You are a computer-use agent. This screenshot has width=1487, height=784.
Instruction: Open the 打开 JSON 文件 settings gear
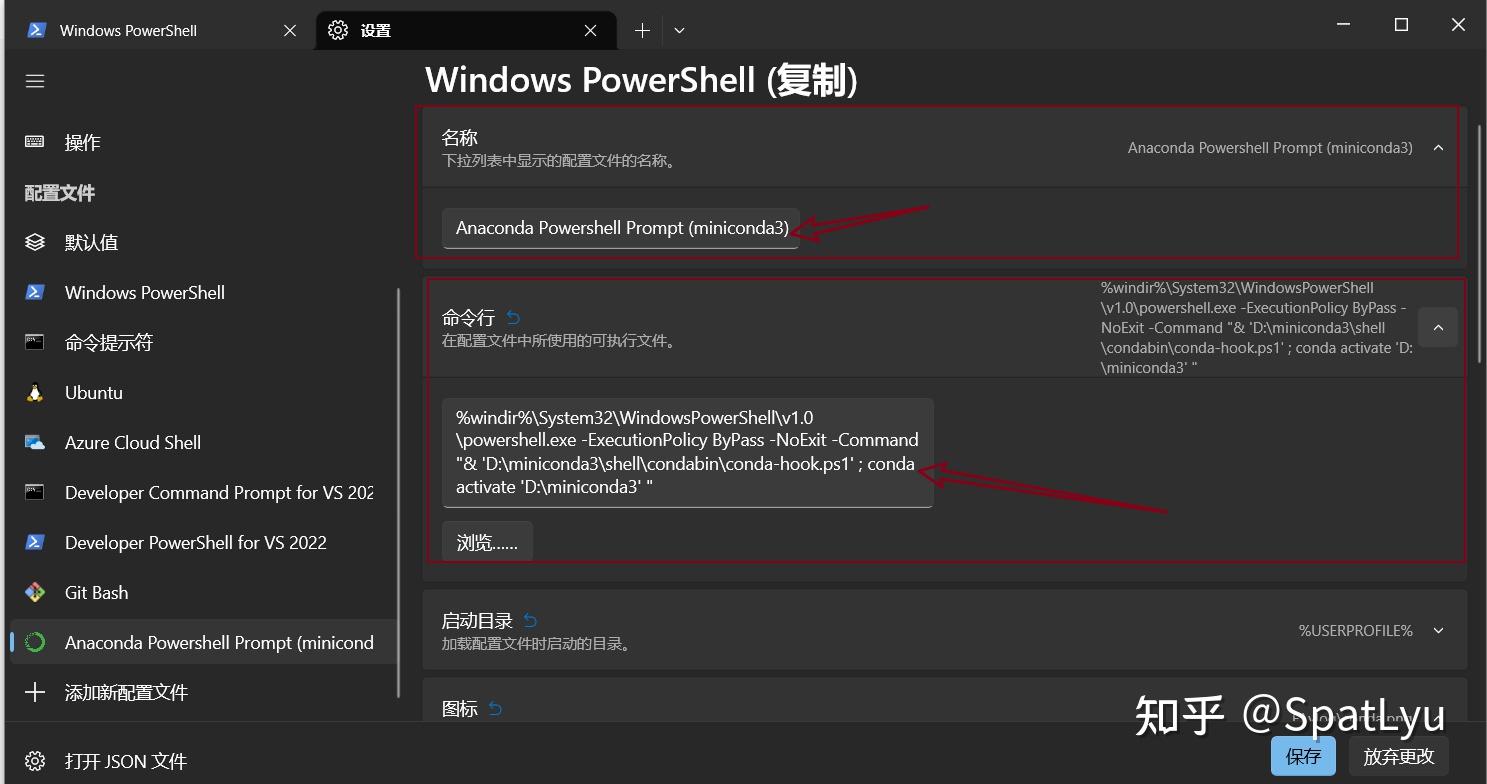click(34, 761)
